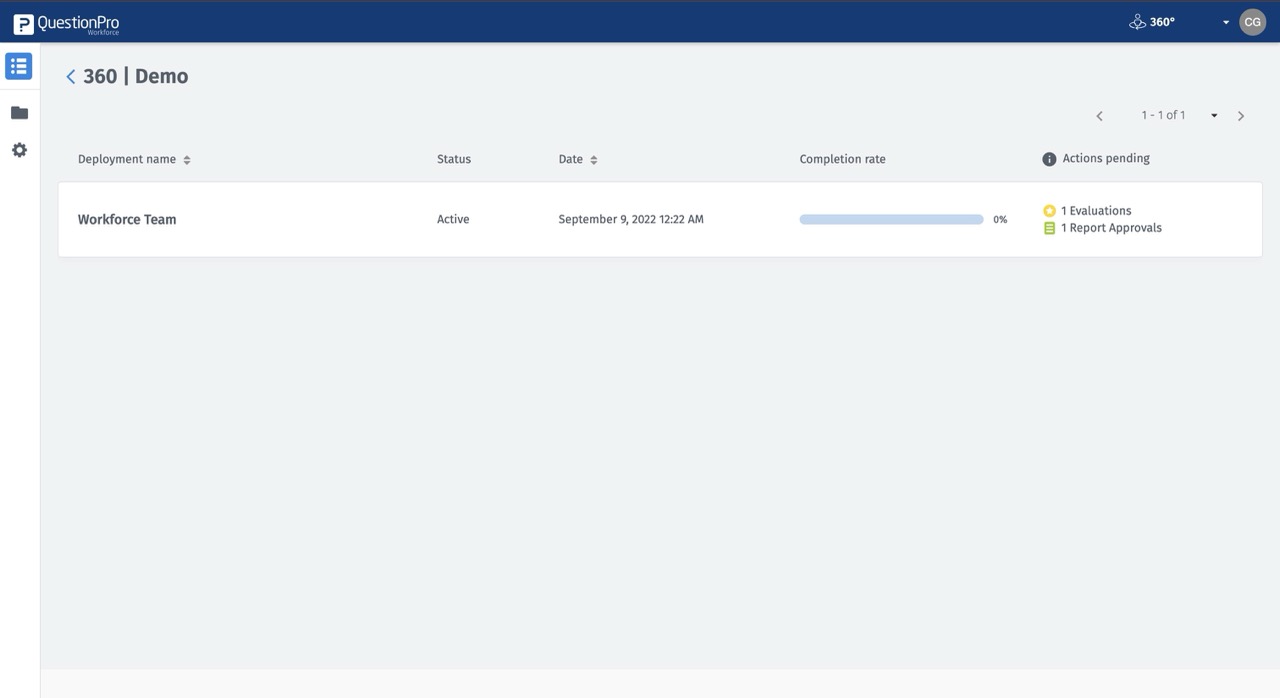Open the product switcher dropdown caret
Viewport: 1280px width, 698px height.
coord(1226,21)
